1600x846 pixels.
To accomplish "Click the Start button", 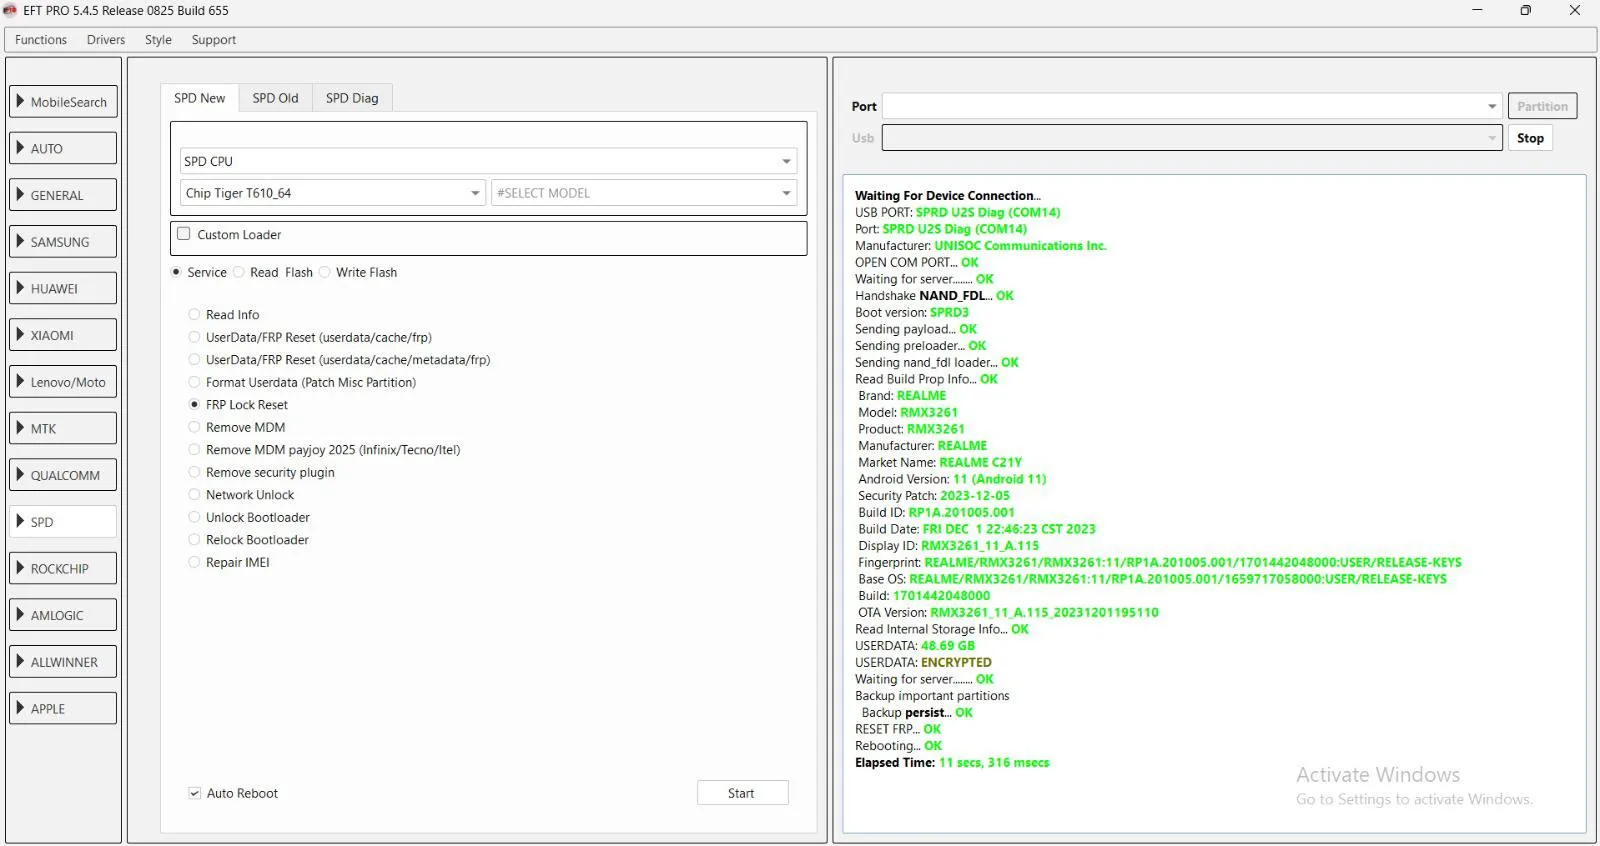I will click(742, 793).
